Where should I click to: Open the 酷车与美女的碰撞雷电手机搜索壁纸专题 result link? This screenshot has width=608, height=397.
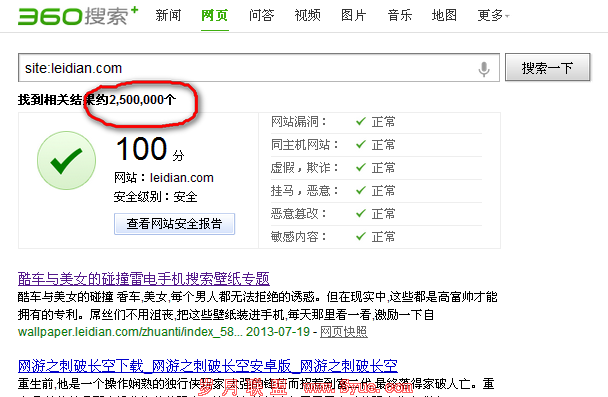click(x=143, y=279)
